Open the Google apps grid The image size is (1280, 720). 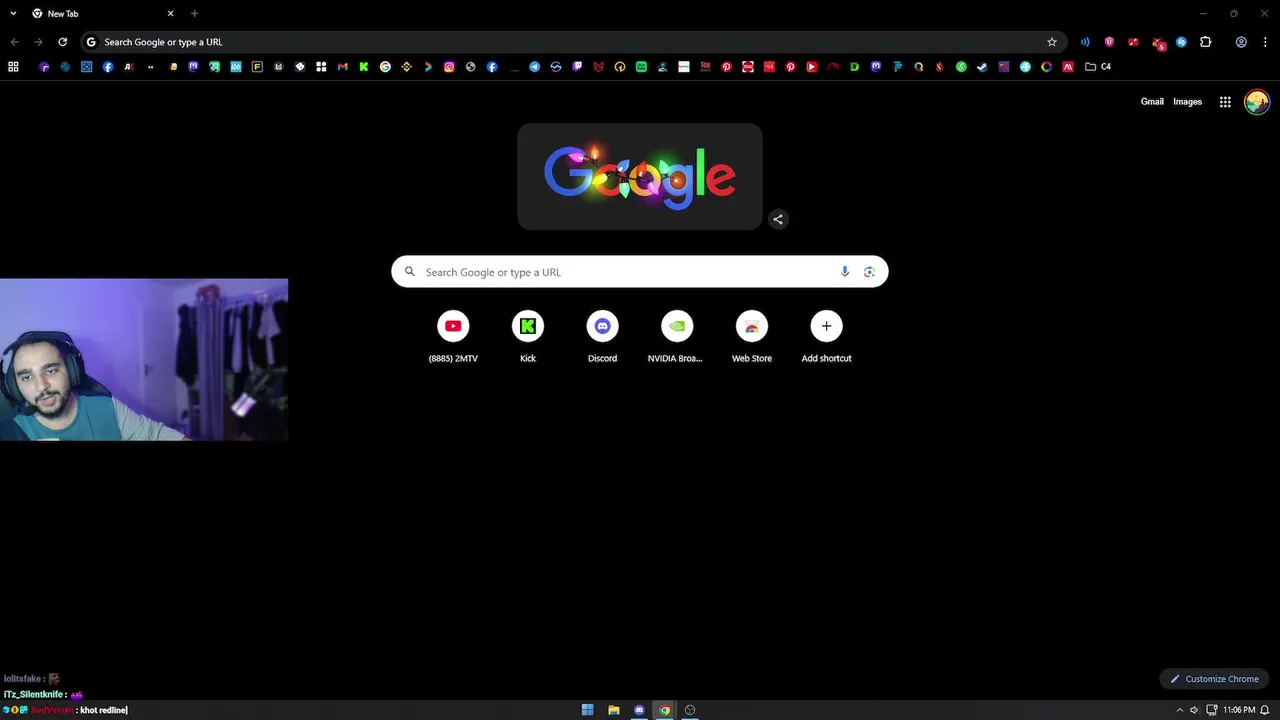coord(1225,102)
